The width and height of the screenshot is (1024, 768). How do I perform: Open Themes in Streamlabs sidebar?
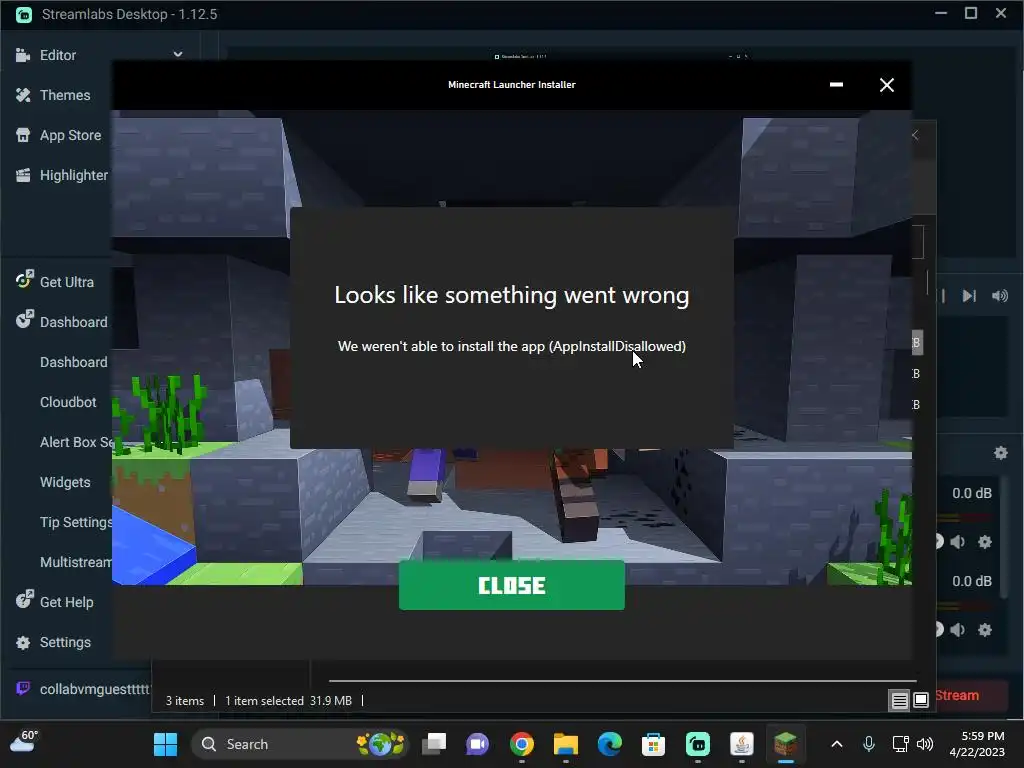click(x=65, y=95)
